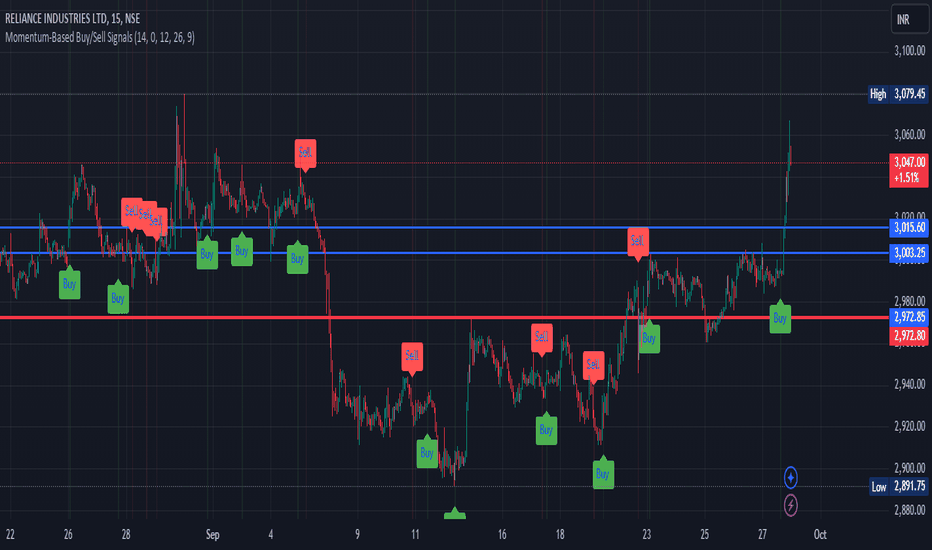
Task: Click the 16 date on the time axis
Action: point(502,535)
